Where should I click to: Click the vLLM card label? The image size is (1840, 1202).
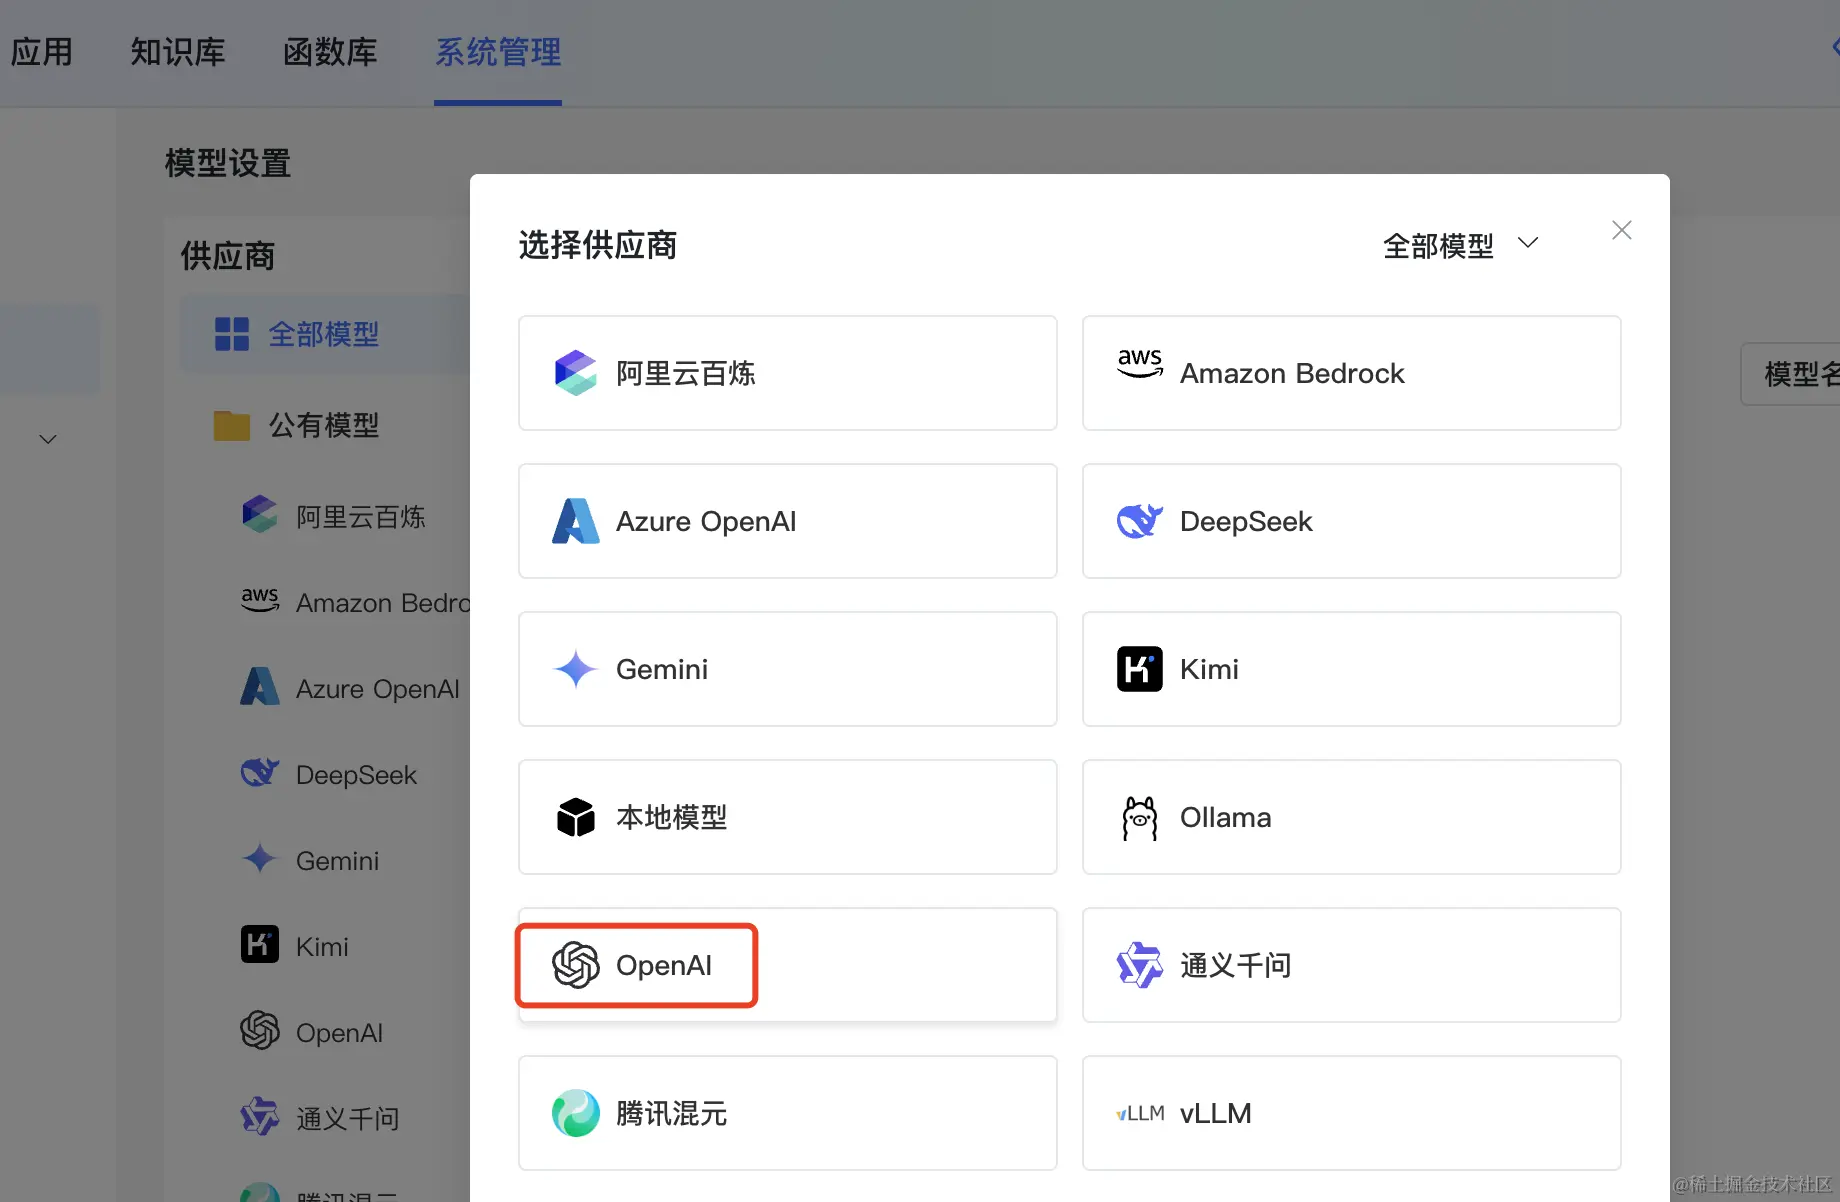click(x=1216, y=1113)
